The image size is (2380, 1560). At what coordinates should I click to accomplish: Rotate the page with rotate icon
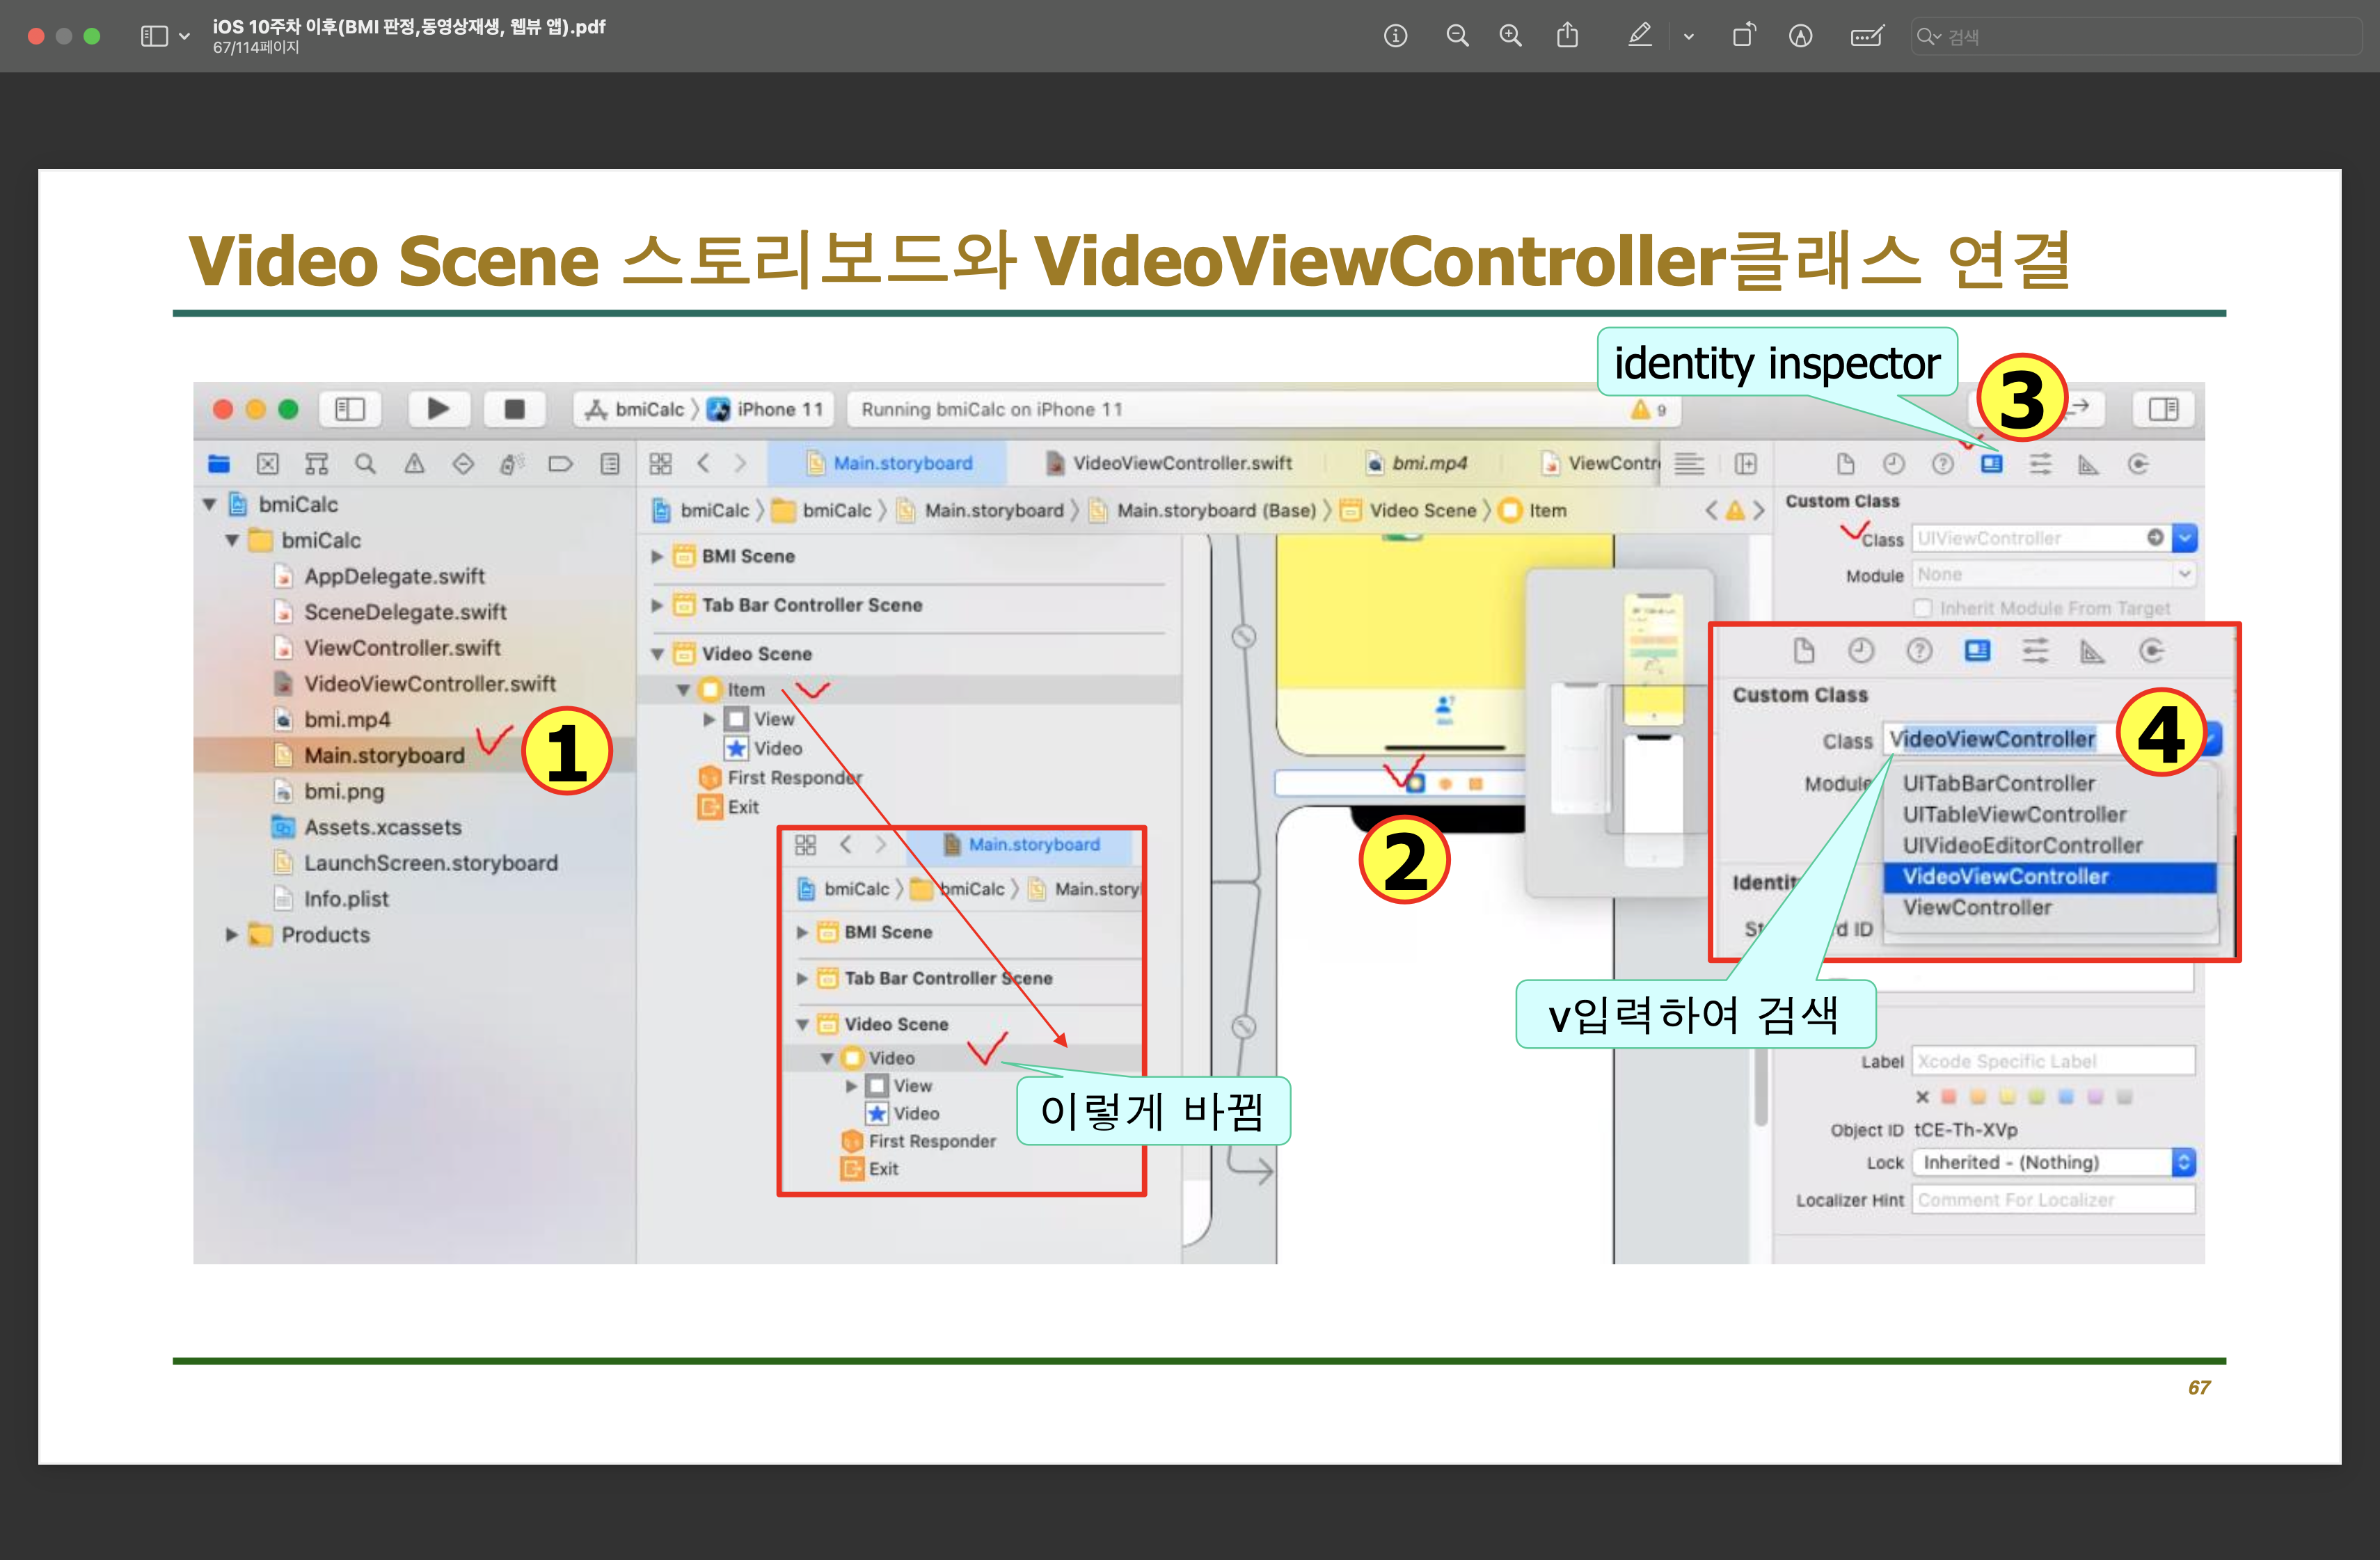1743,36
